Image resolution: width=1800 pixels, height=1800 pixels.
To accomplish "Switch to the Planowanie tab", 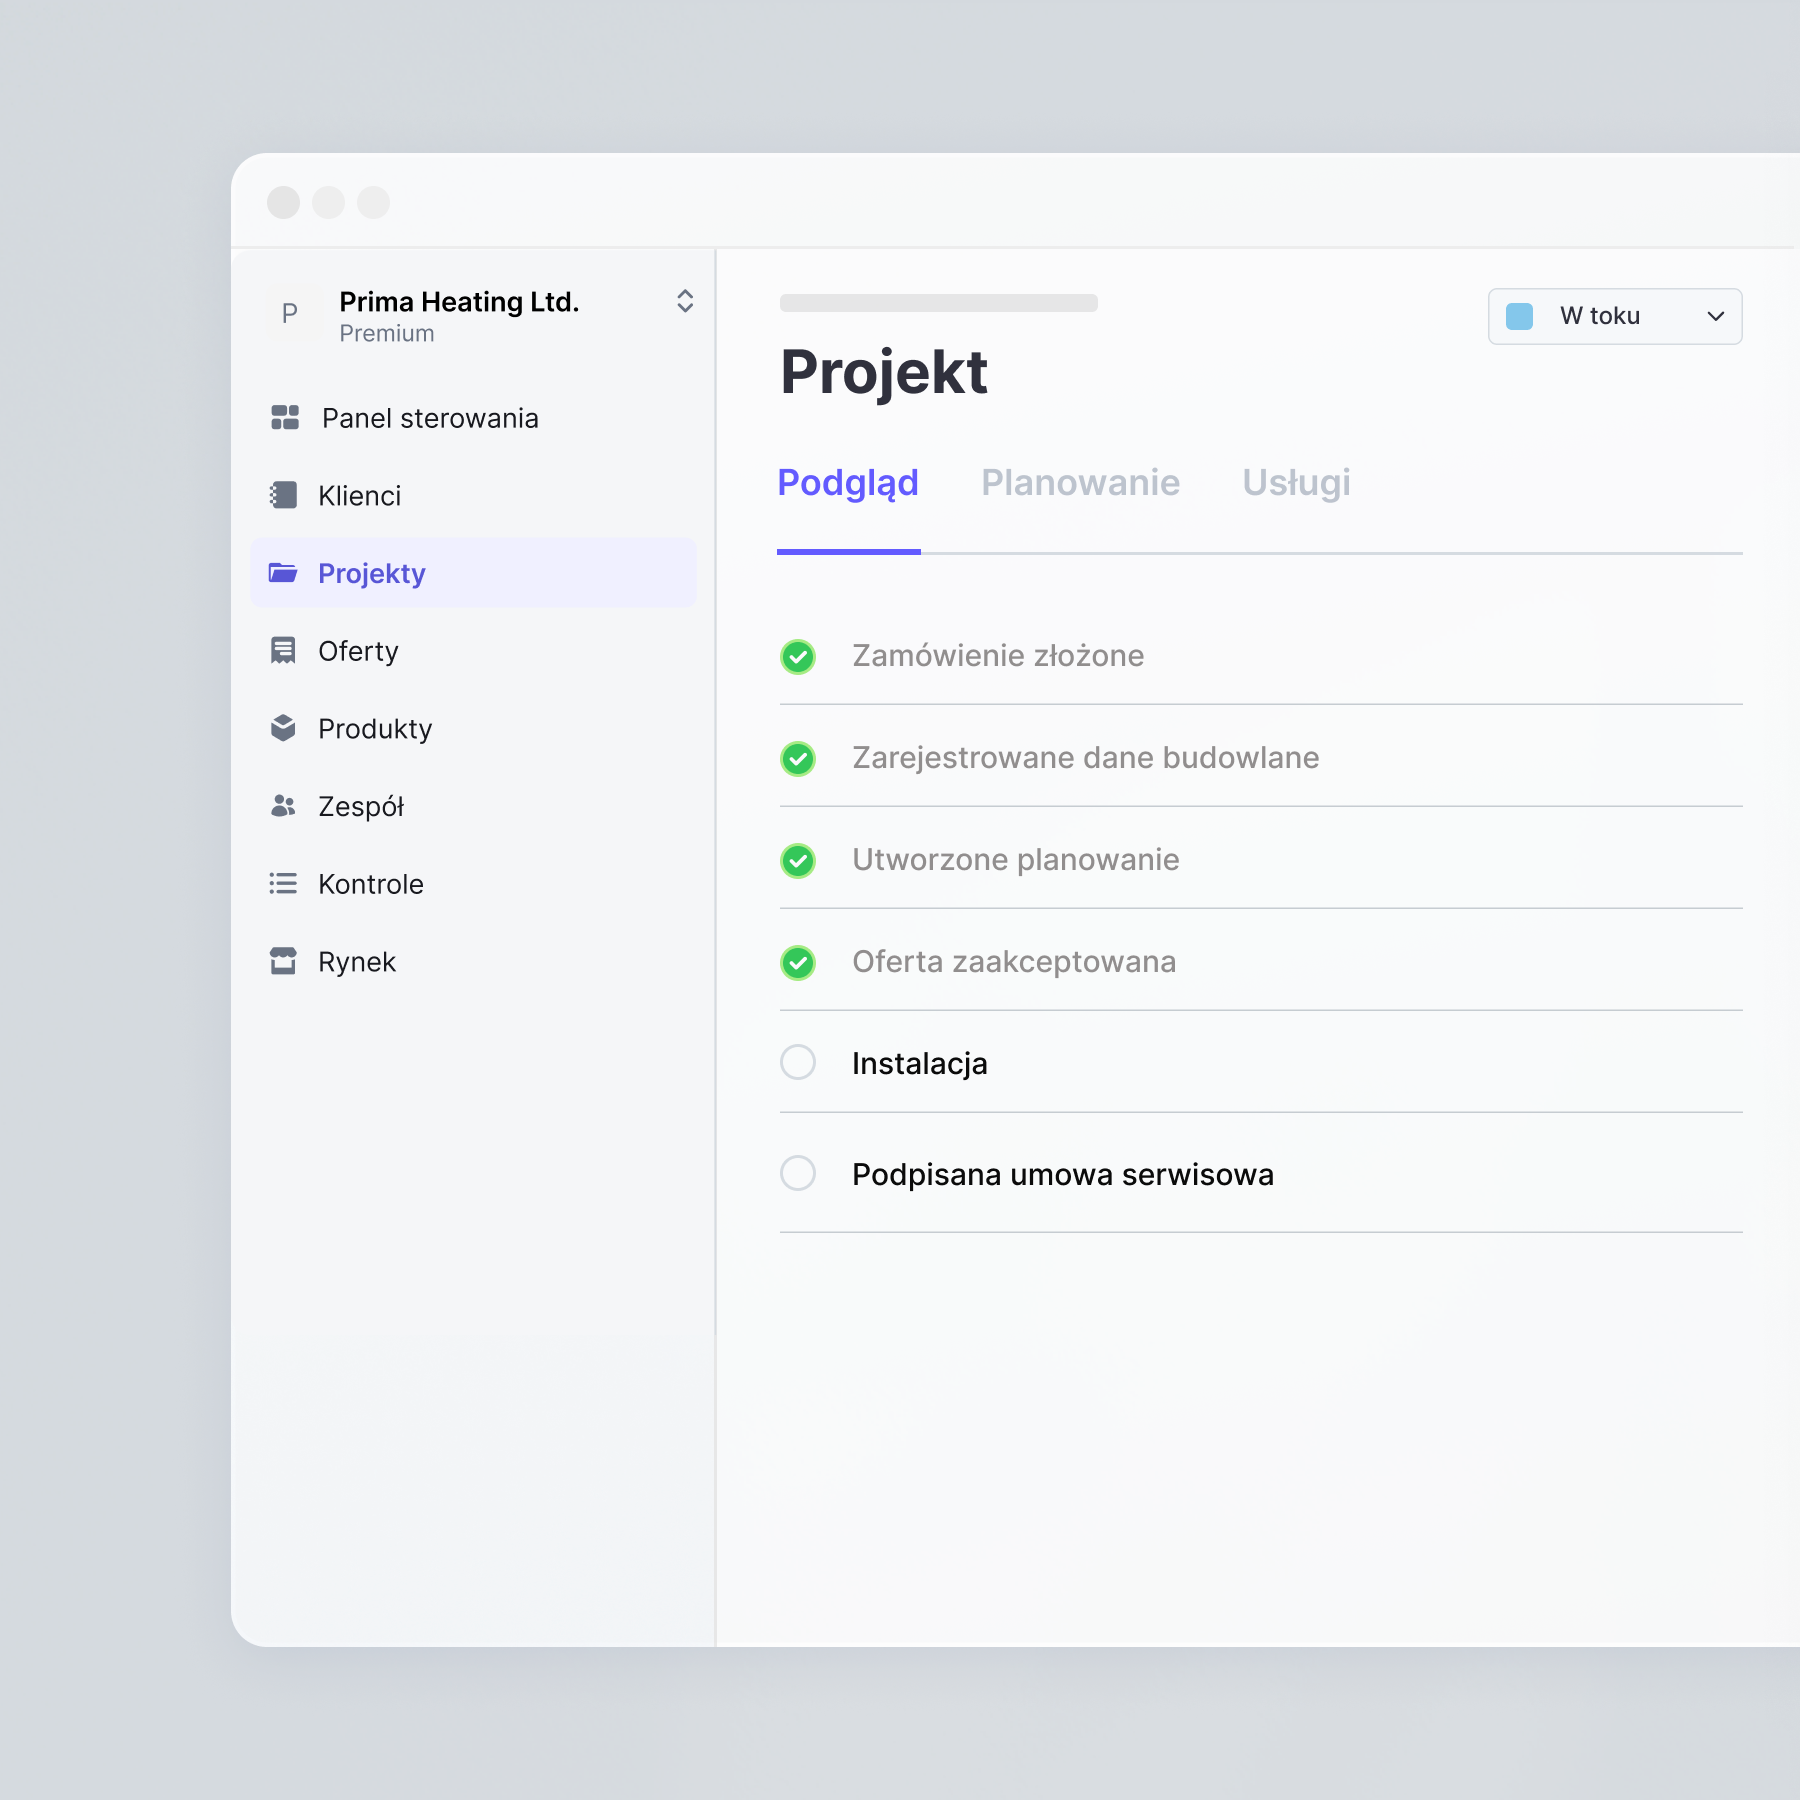I will (1080, 483).
